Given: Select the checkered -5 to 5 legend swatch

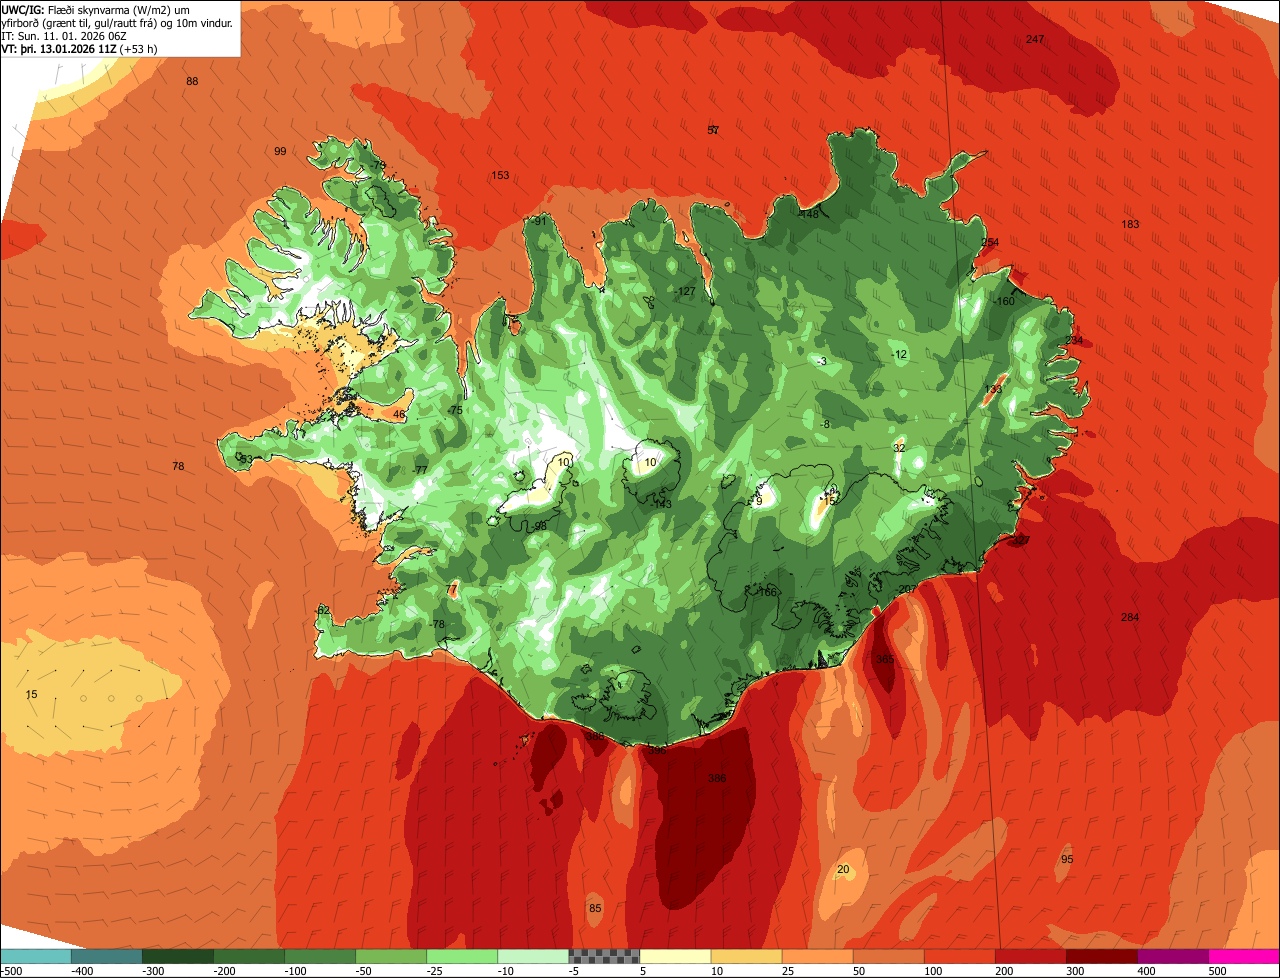Looking at the screenshot, I should coord(603,956).
